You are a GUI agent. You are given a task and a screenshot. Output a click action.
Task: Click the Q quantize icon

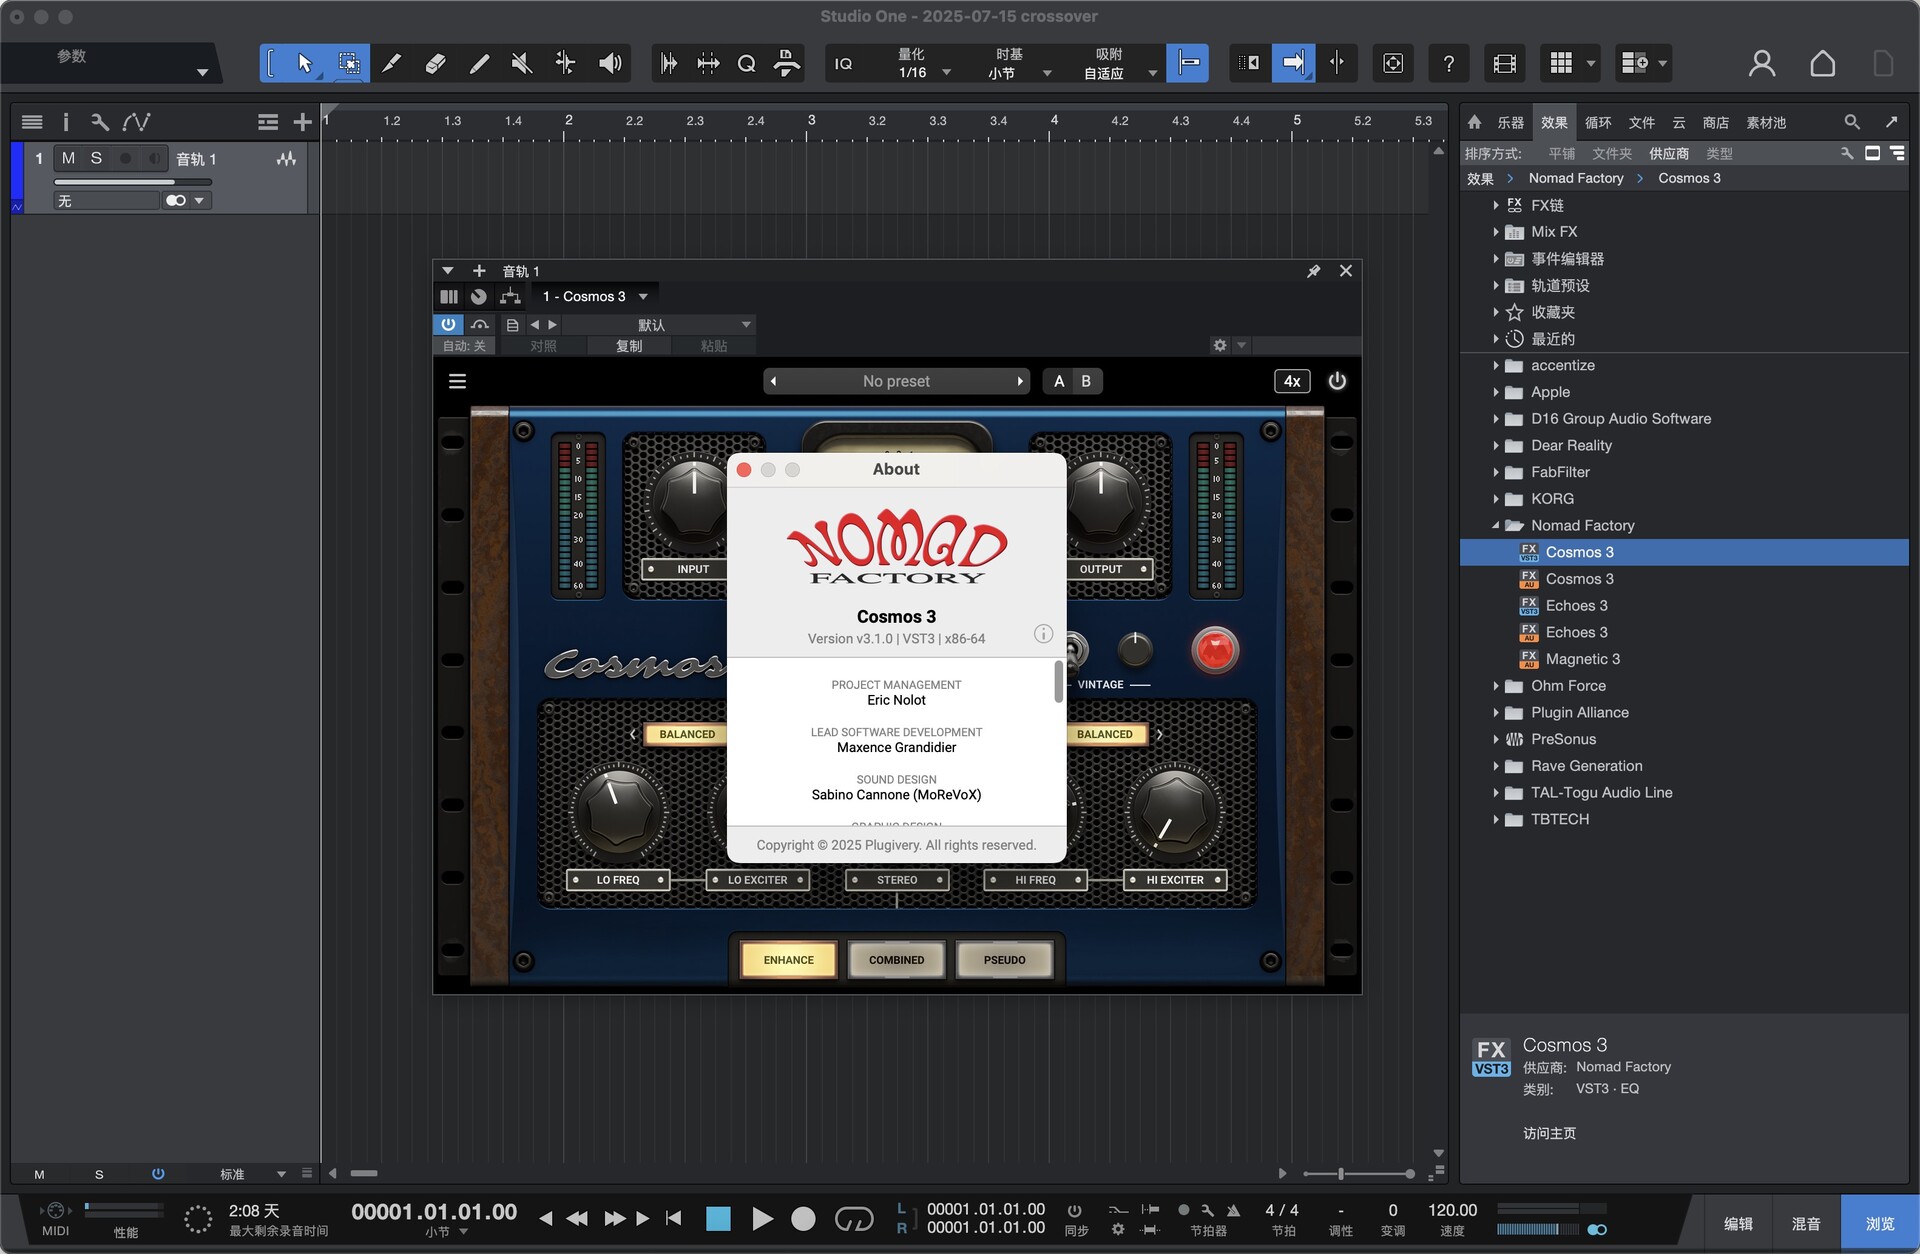pyautogui.click(x=746, y=64)
